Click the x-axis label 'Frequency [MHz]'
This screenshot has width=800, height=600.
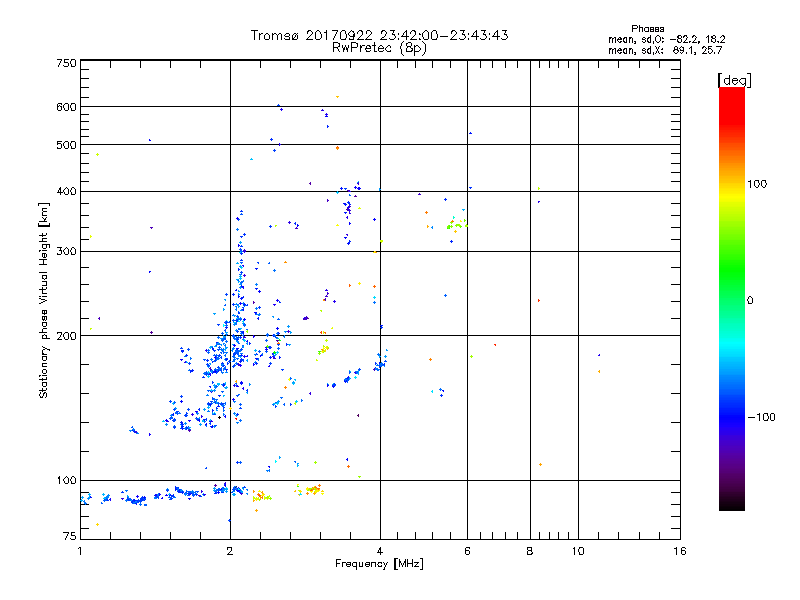pos(379,564)
